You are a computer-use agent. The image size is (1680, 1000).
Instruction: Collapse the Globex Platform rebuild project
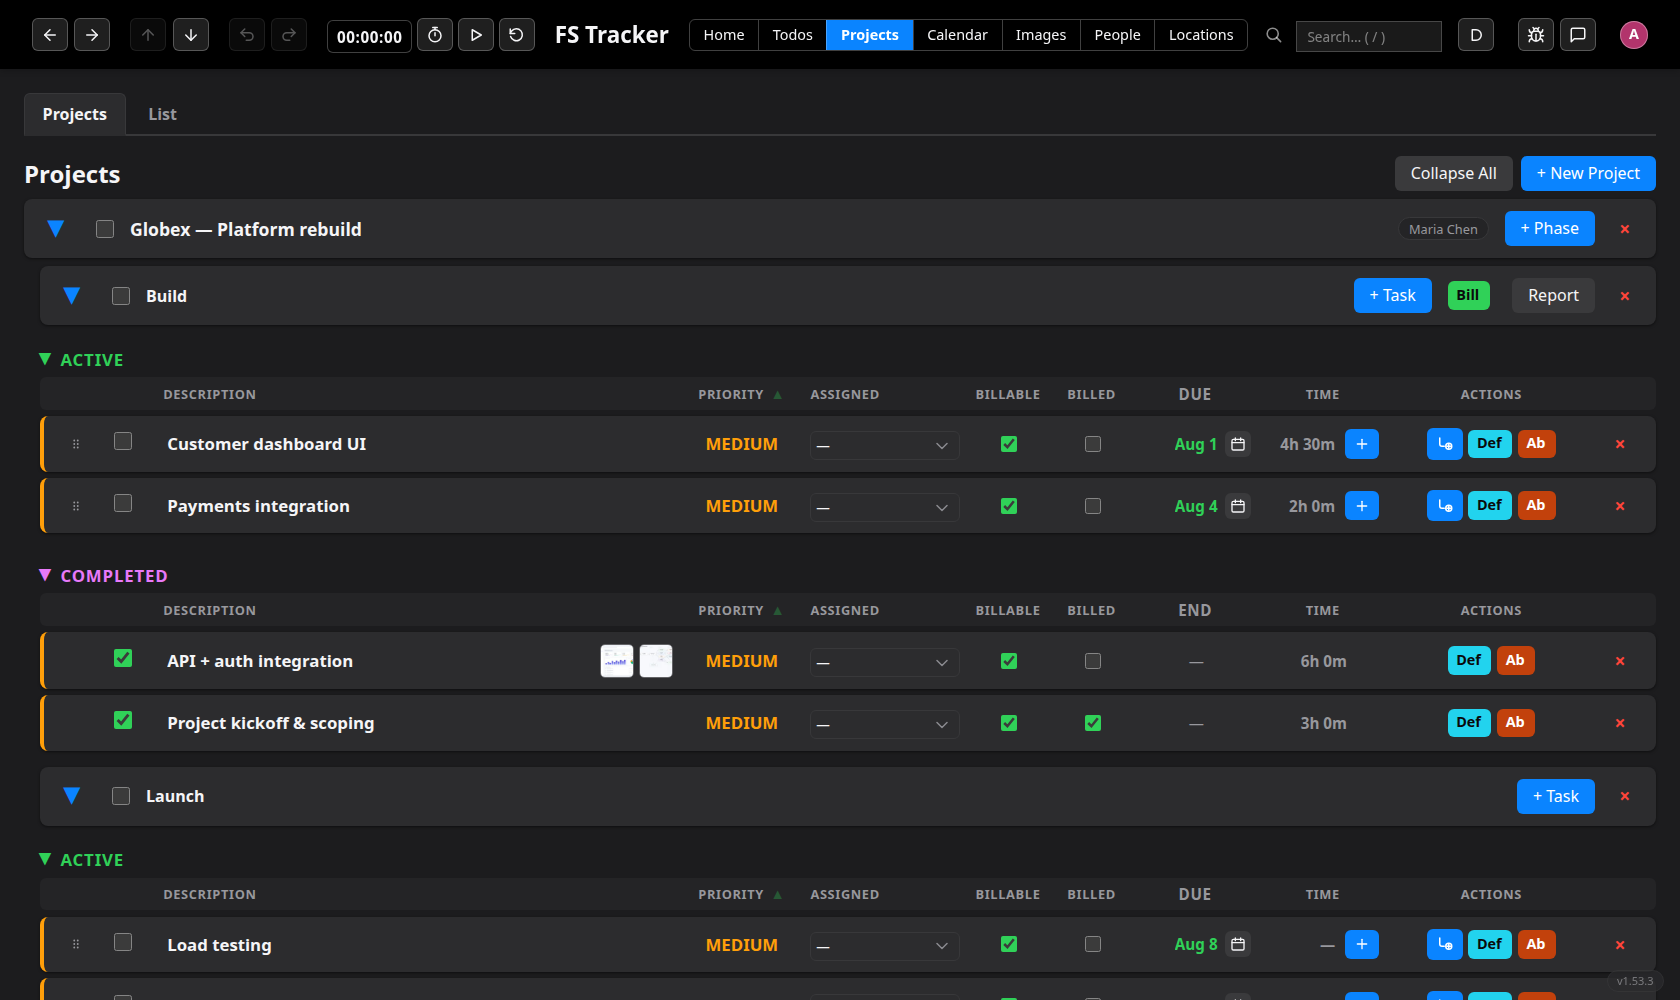pyautogui.click(x=56, y=229)
